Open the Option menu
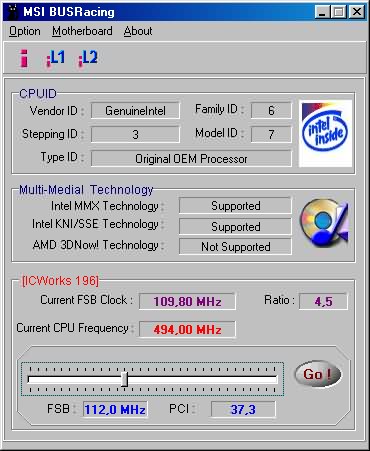 [x=25, y=31]
